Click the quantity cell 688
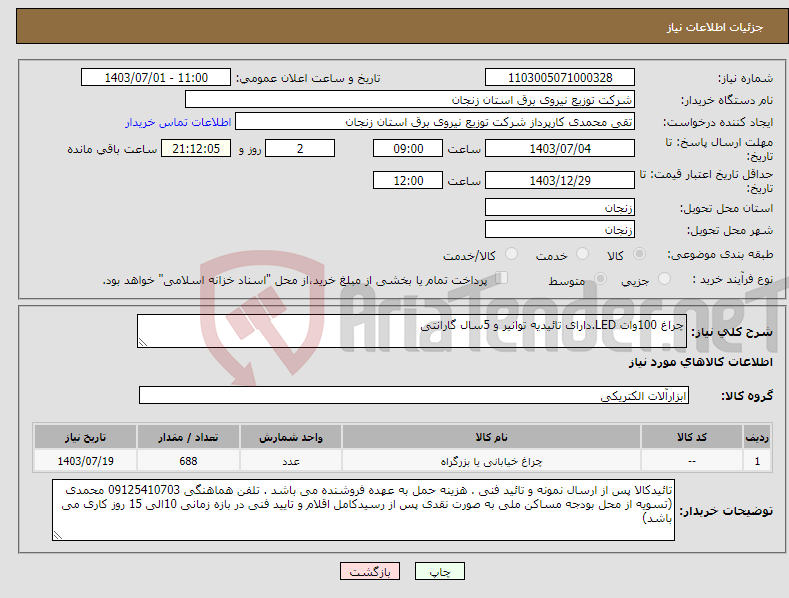789x598 pixels. coord(188,461)
